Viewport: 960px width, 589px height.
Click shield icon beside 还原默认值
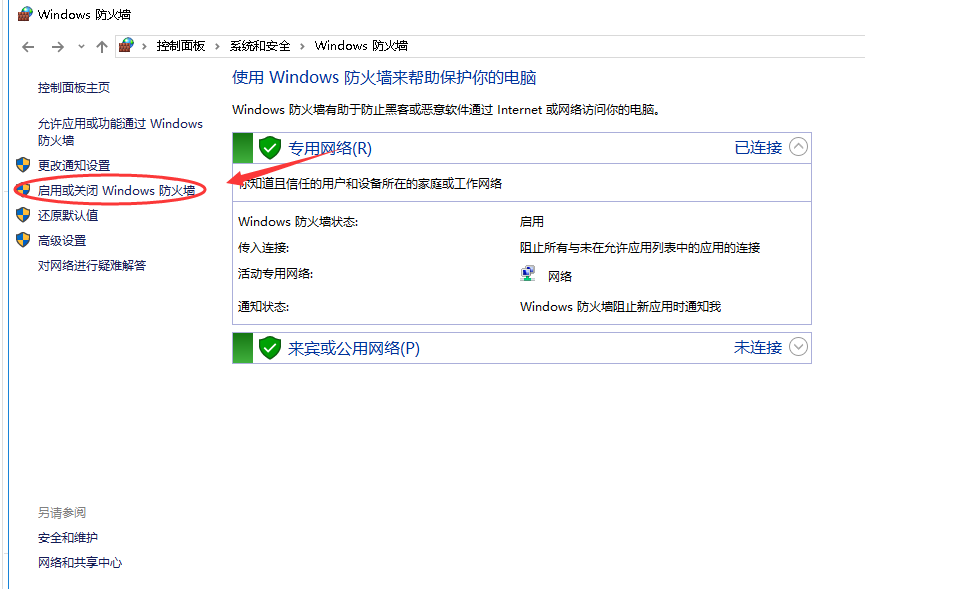pyautogui.click(x=23, y=214)
